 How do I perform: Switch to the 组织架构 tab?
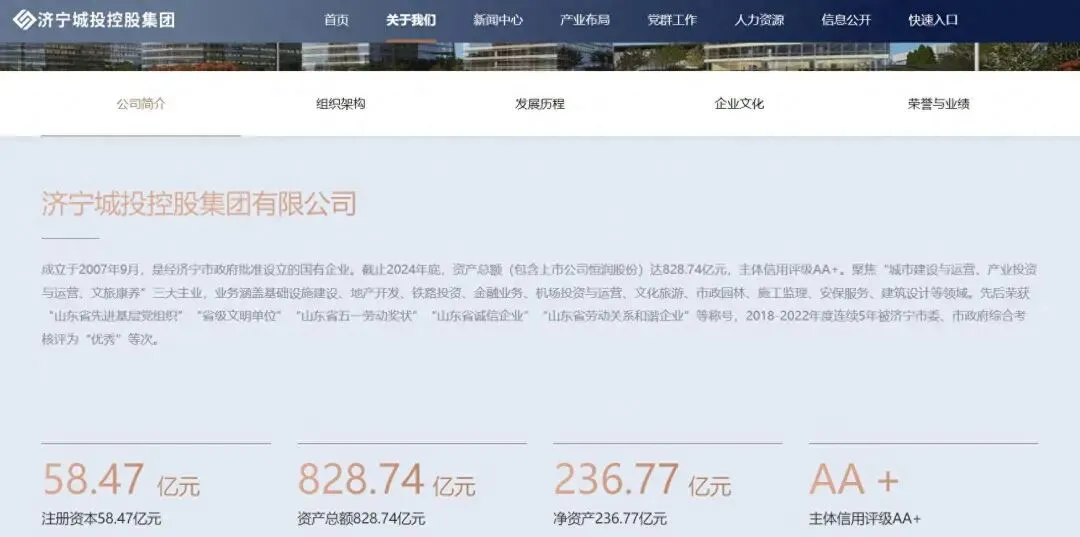(340, 104)
